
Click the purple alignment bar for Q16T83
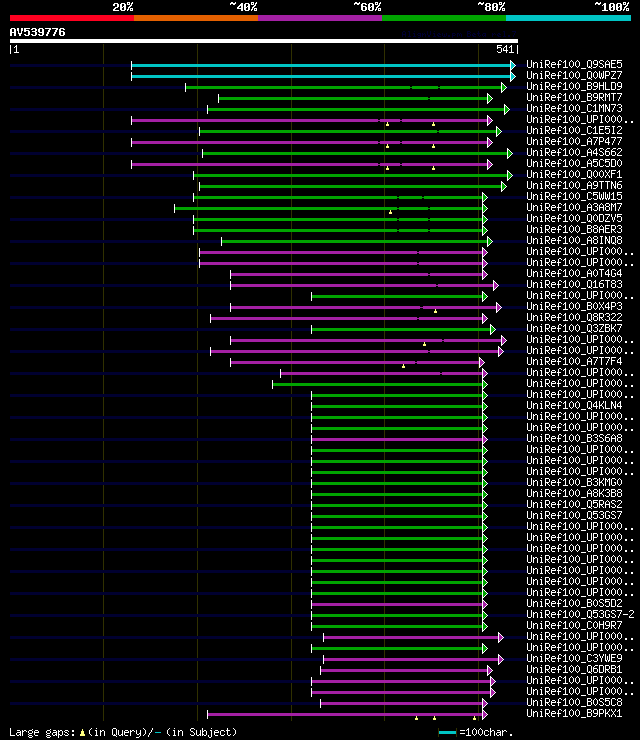point(362,286)
